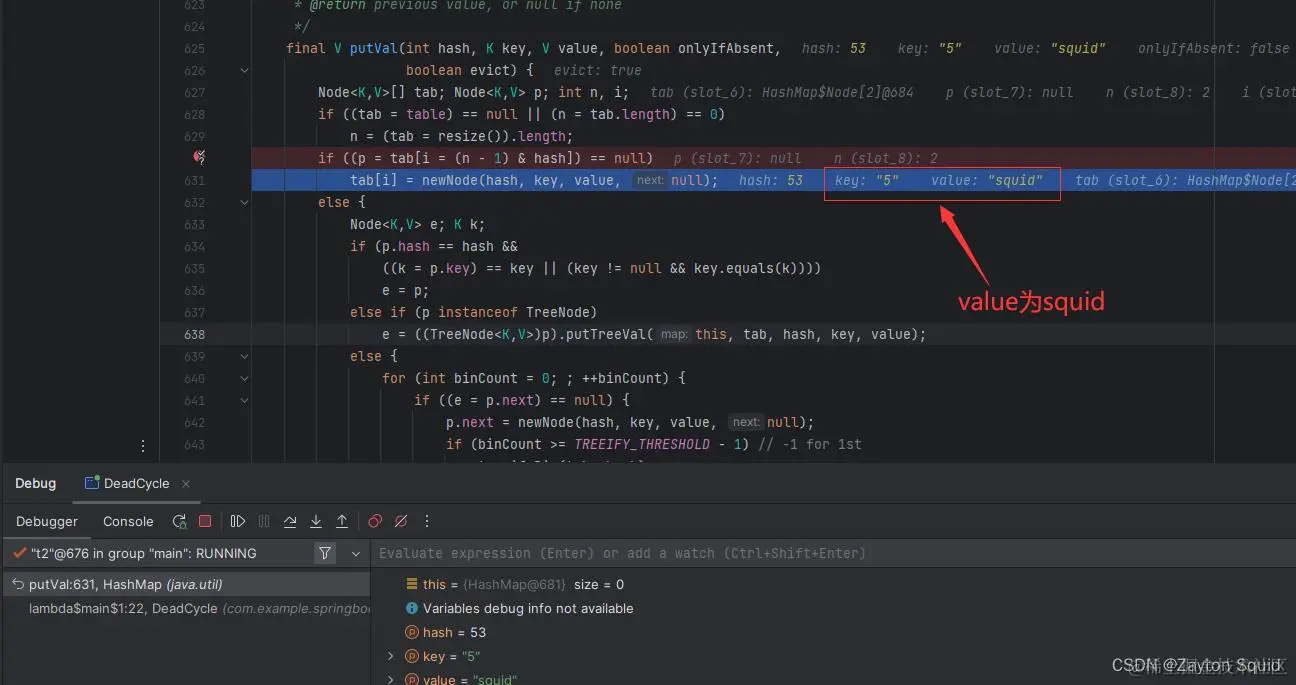Click 'newNode' in line 642

546,422
